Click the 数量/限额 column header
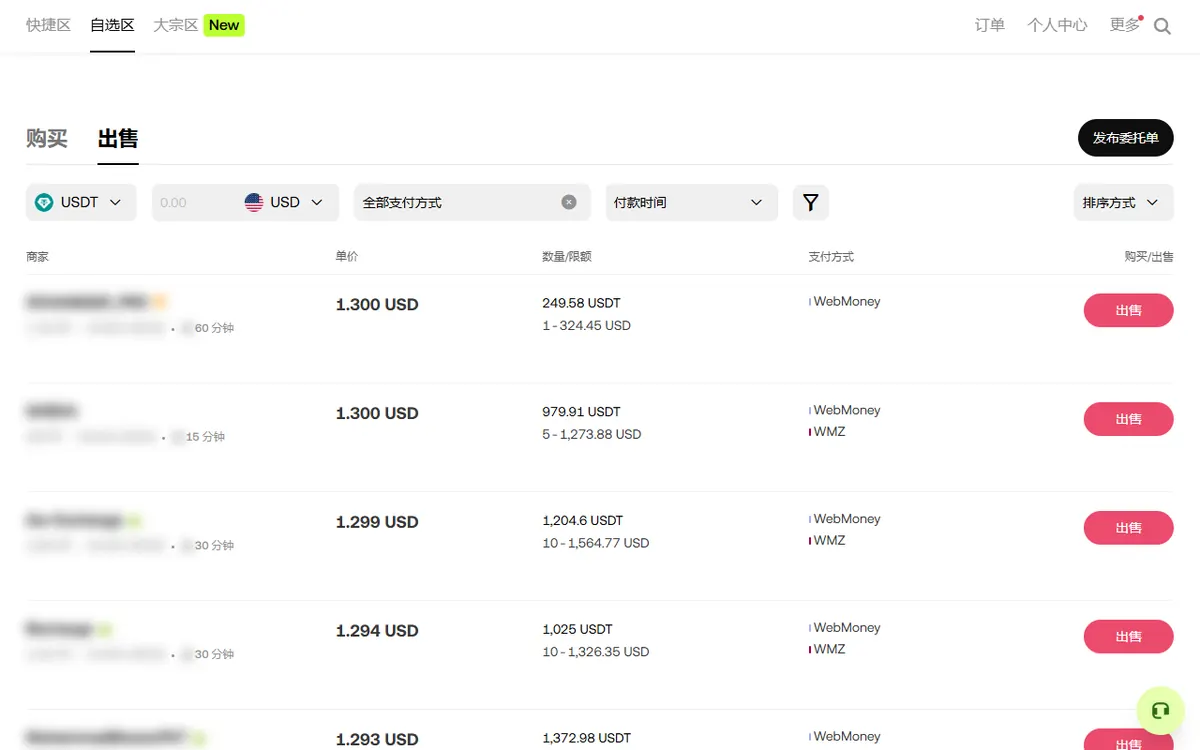Screen dimensions: 1200x750 pos(567,257)
